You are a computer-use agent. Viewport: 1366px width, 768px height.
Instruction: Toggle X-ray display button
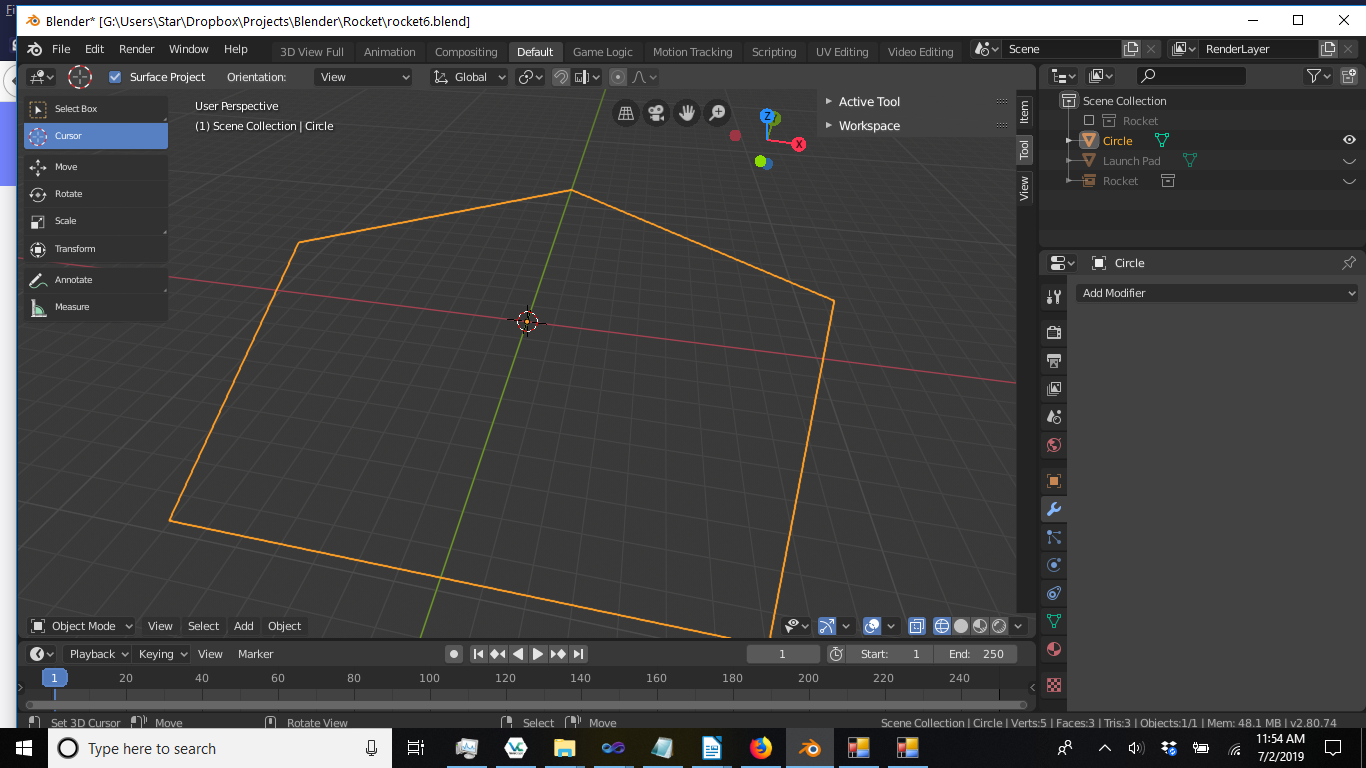click(x=916, y=626)
